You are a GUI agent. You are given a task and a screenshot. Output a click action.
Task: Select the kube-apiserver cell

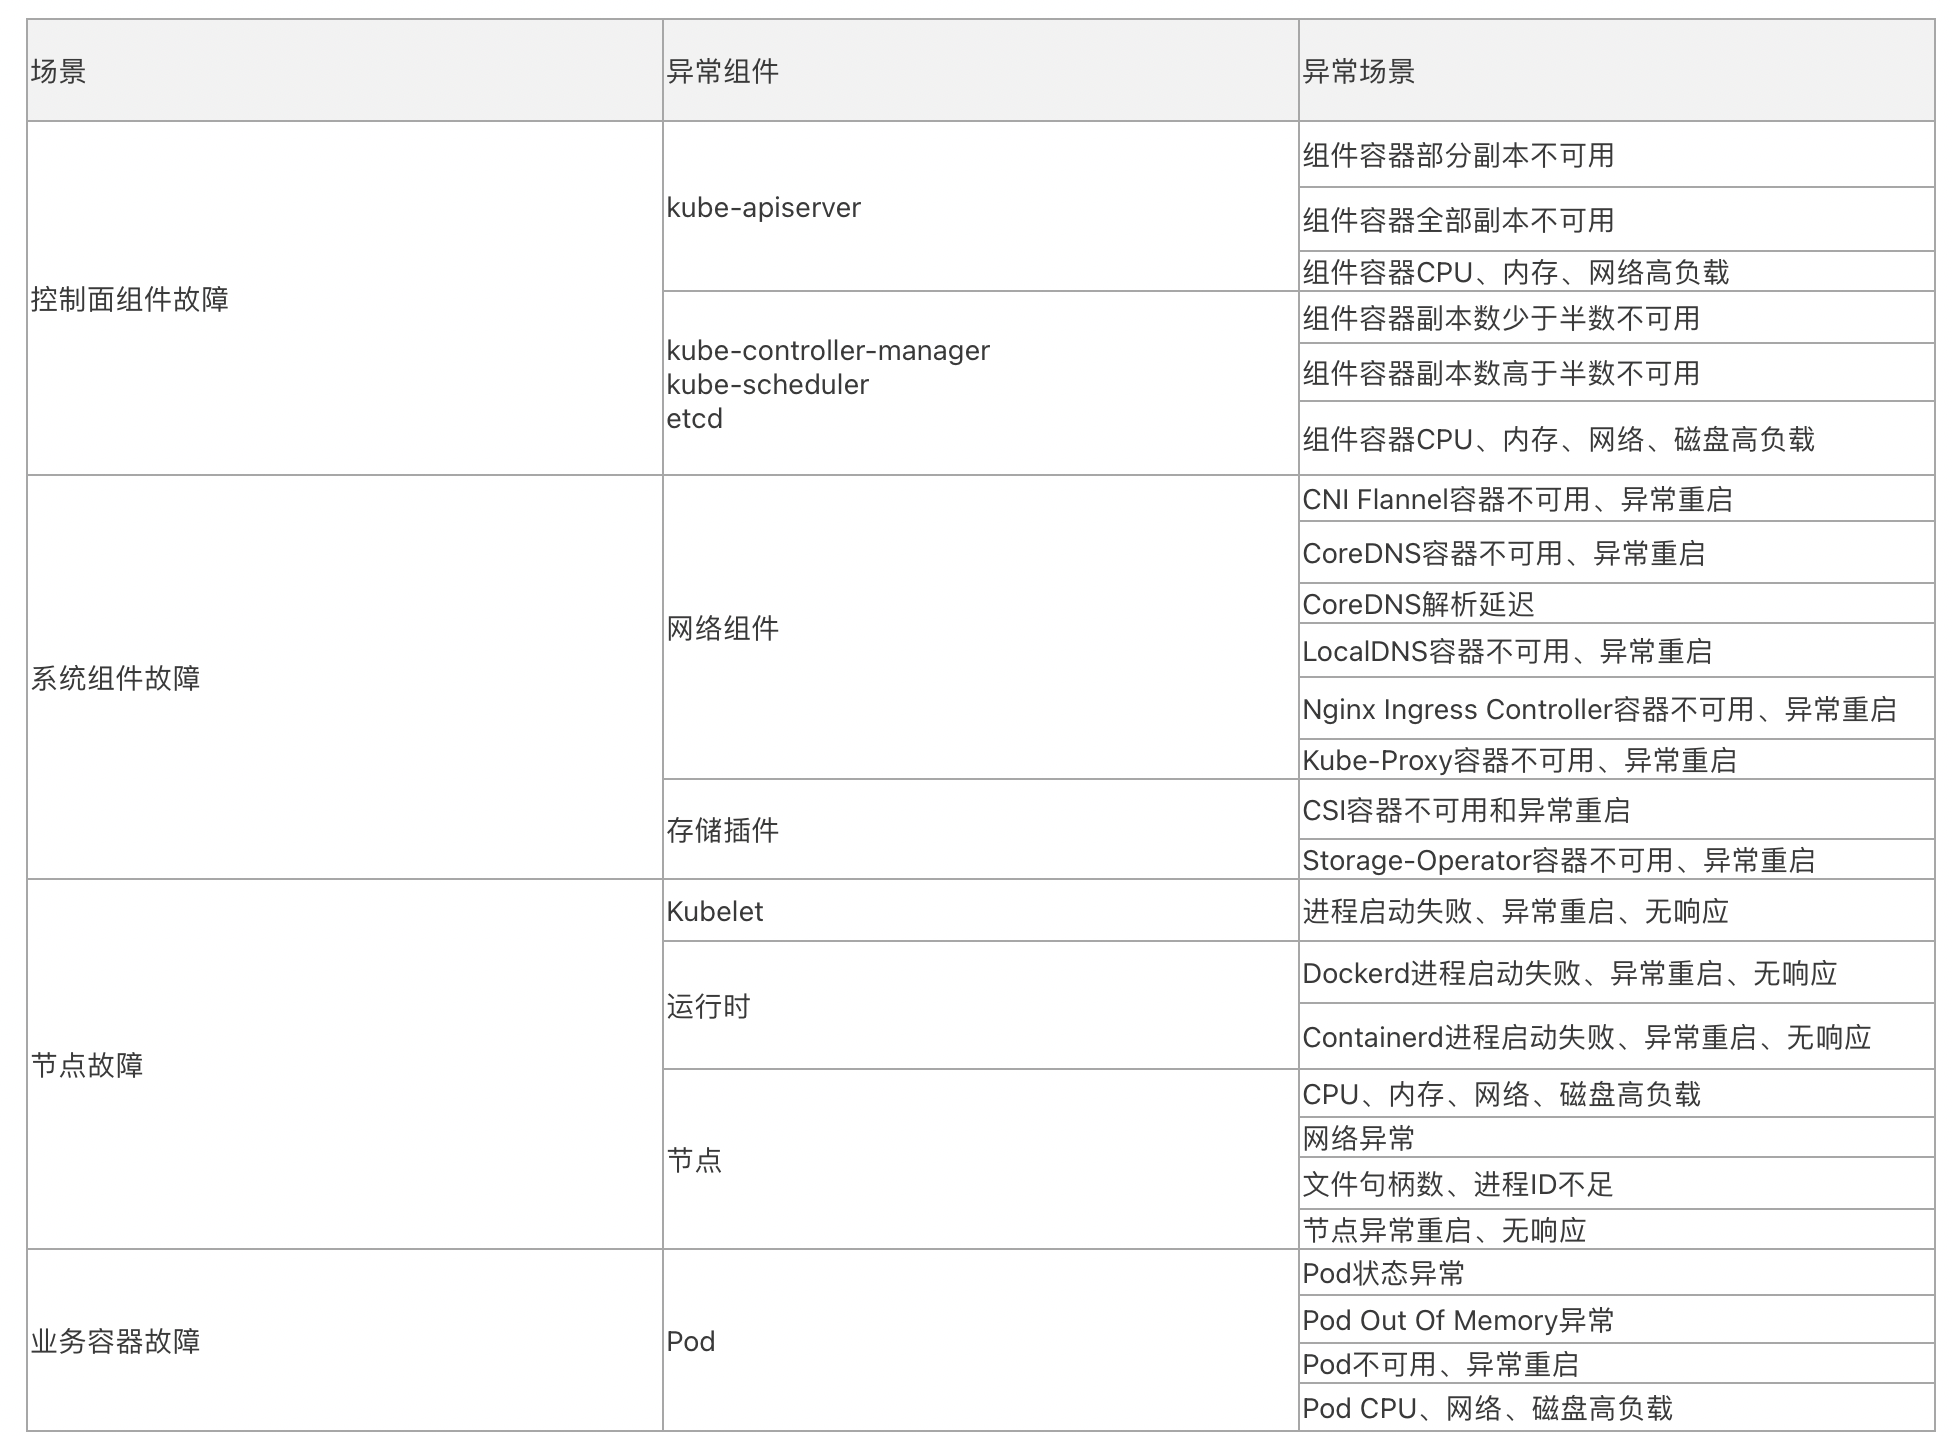tap(763, 208)
